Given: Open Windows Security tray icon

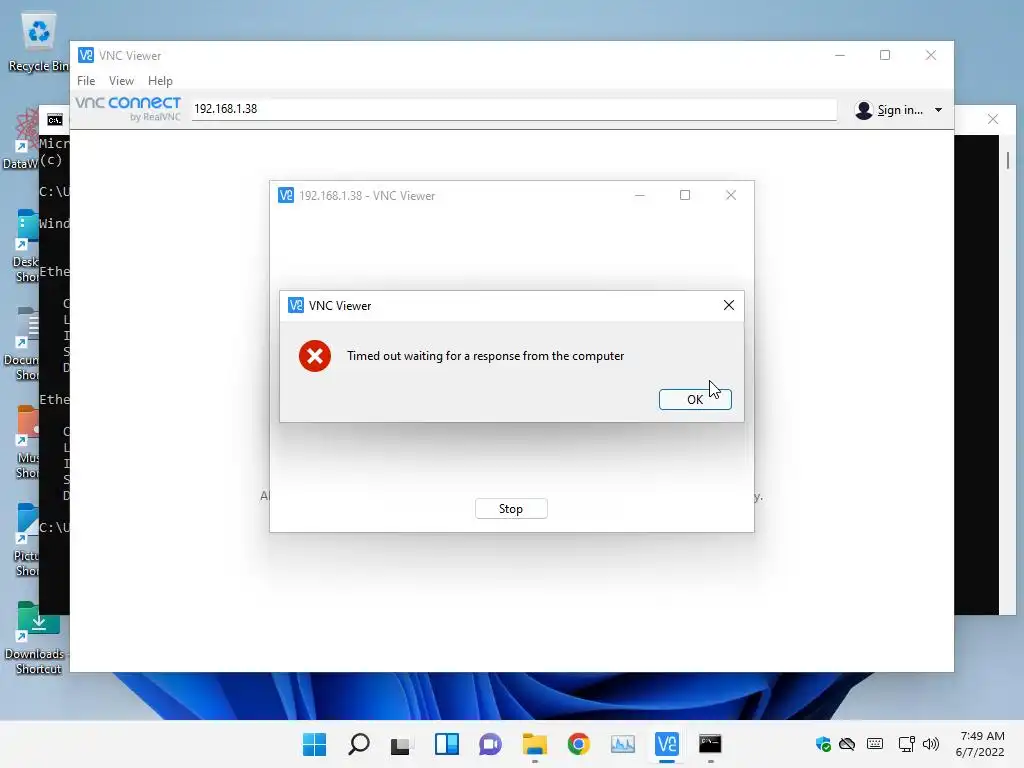Looking at the screenshot, I should pos(823,744).
